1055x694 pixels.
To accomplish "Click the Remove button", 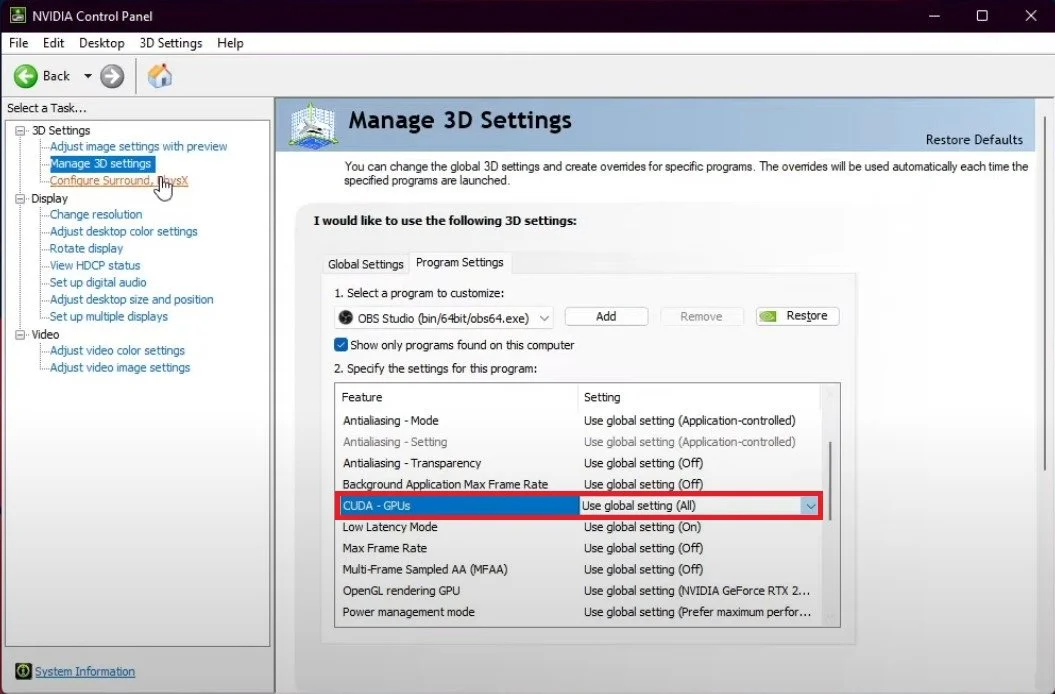I will 701,316.
